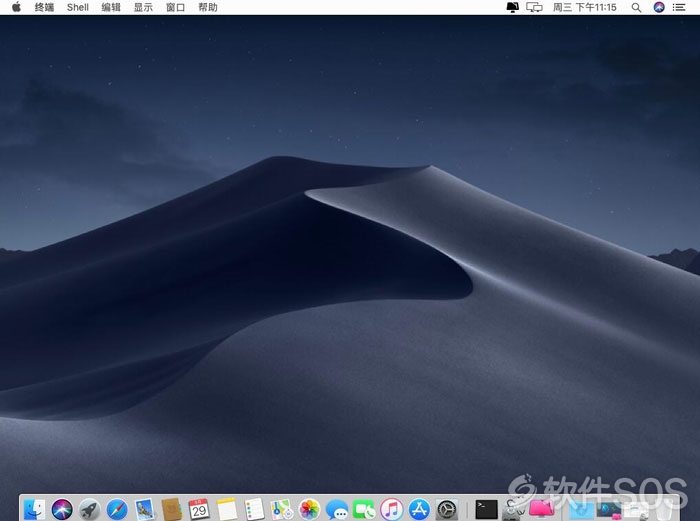Screen dimensions: 700x521
Task: Open Terminal black icon in Dock
Action: (x=486, y=509)
